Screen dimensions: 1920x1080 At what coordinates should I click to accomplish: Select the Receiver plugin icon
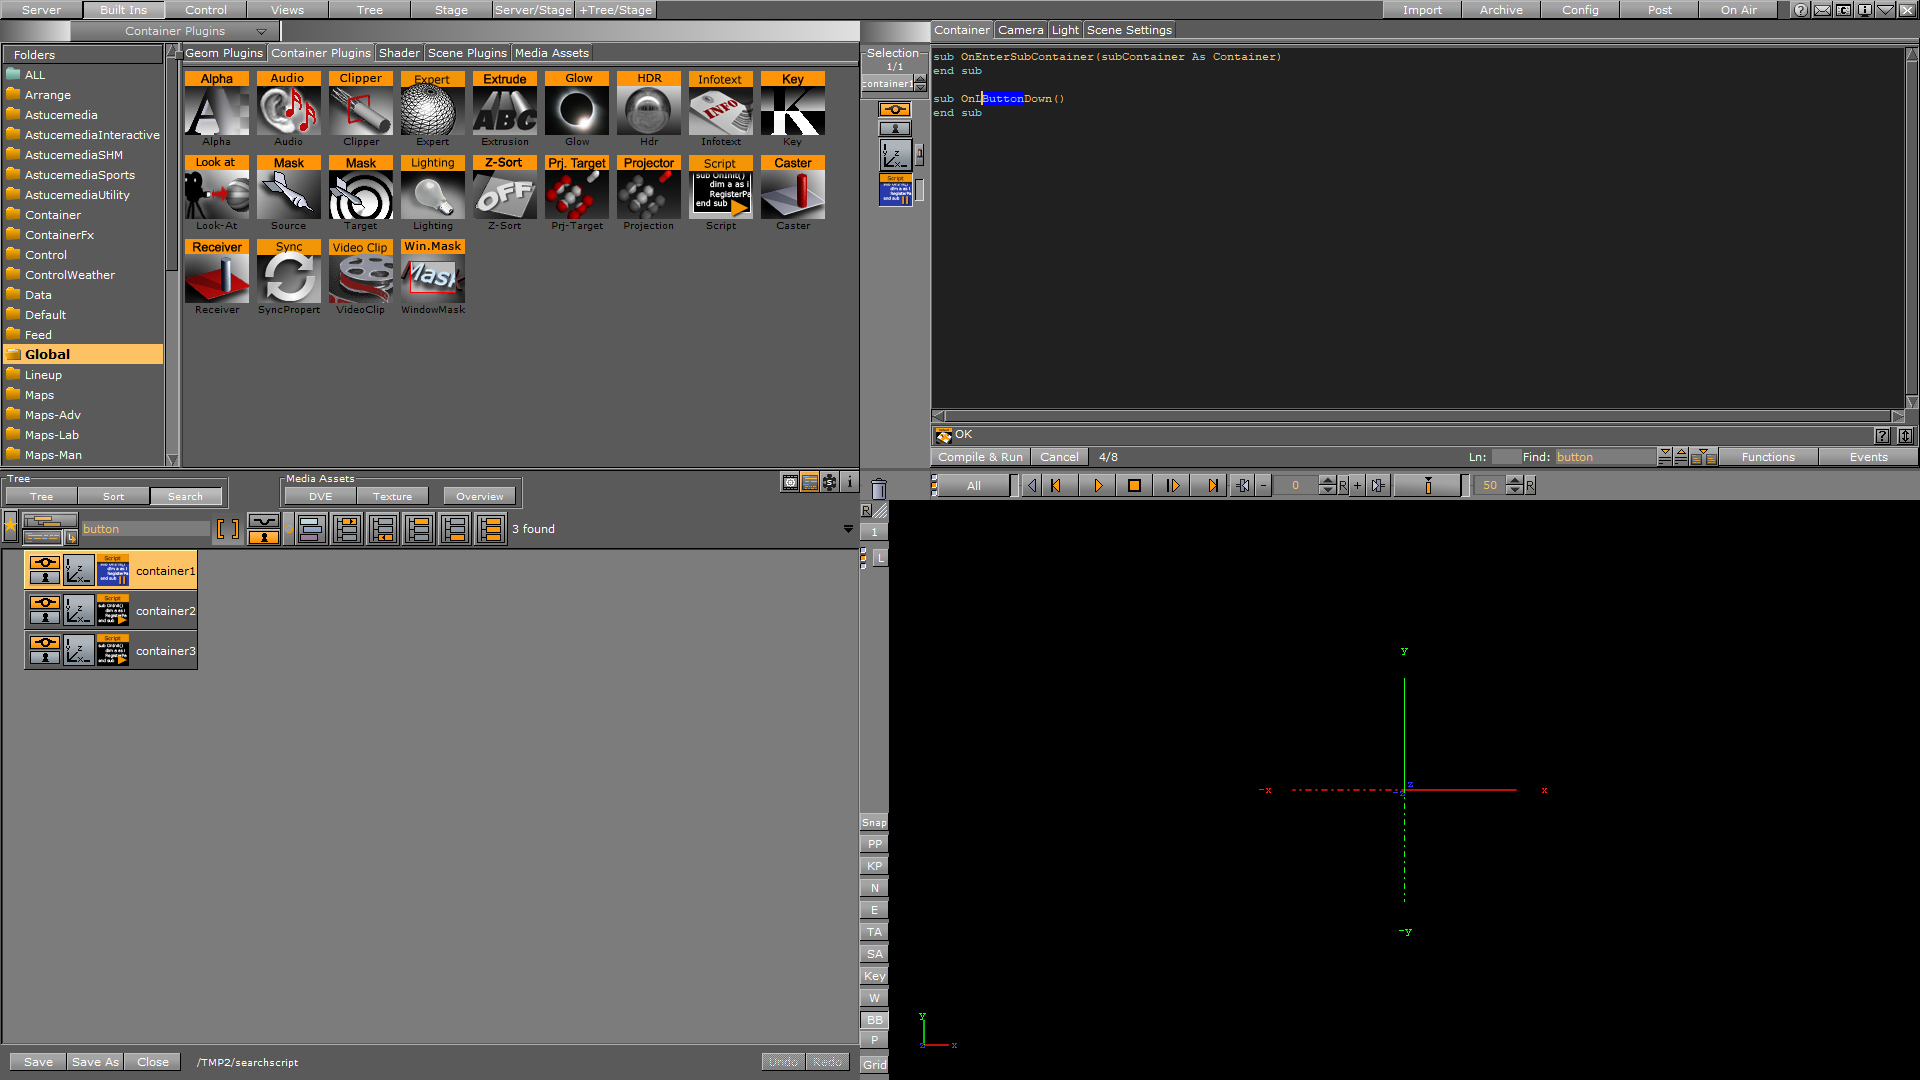(215, 278)
